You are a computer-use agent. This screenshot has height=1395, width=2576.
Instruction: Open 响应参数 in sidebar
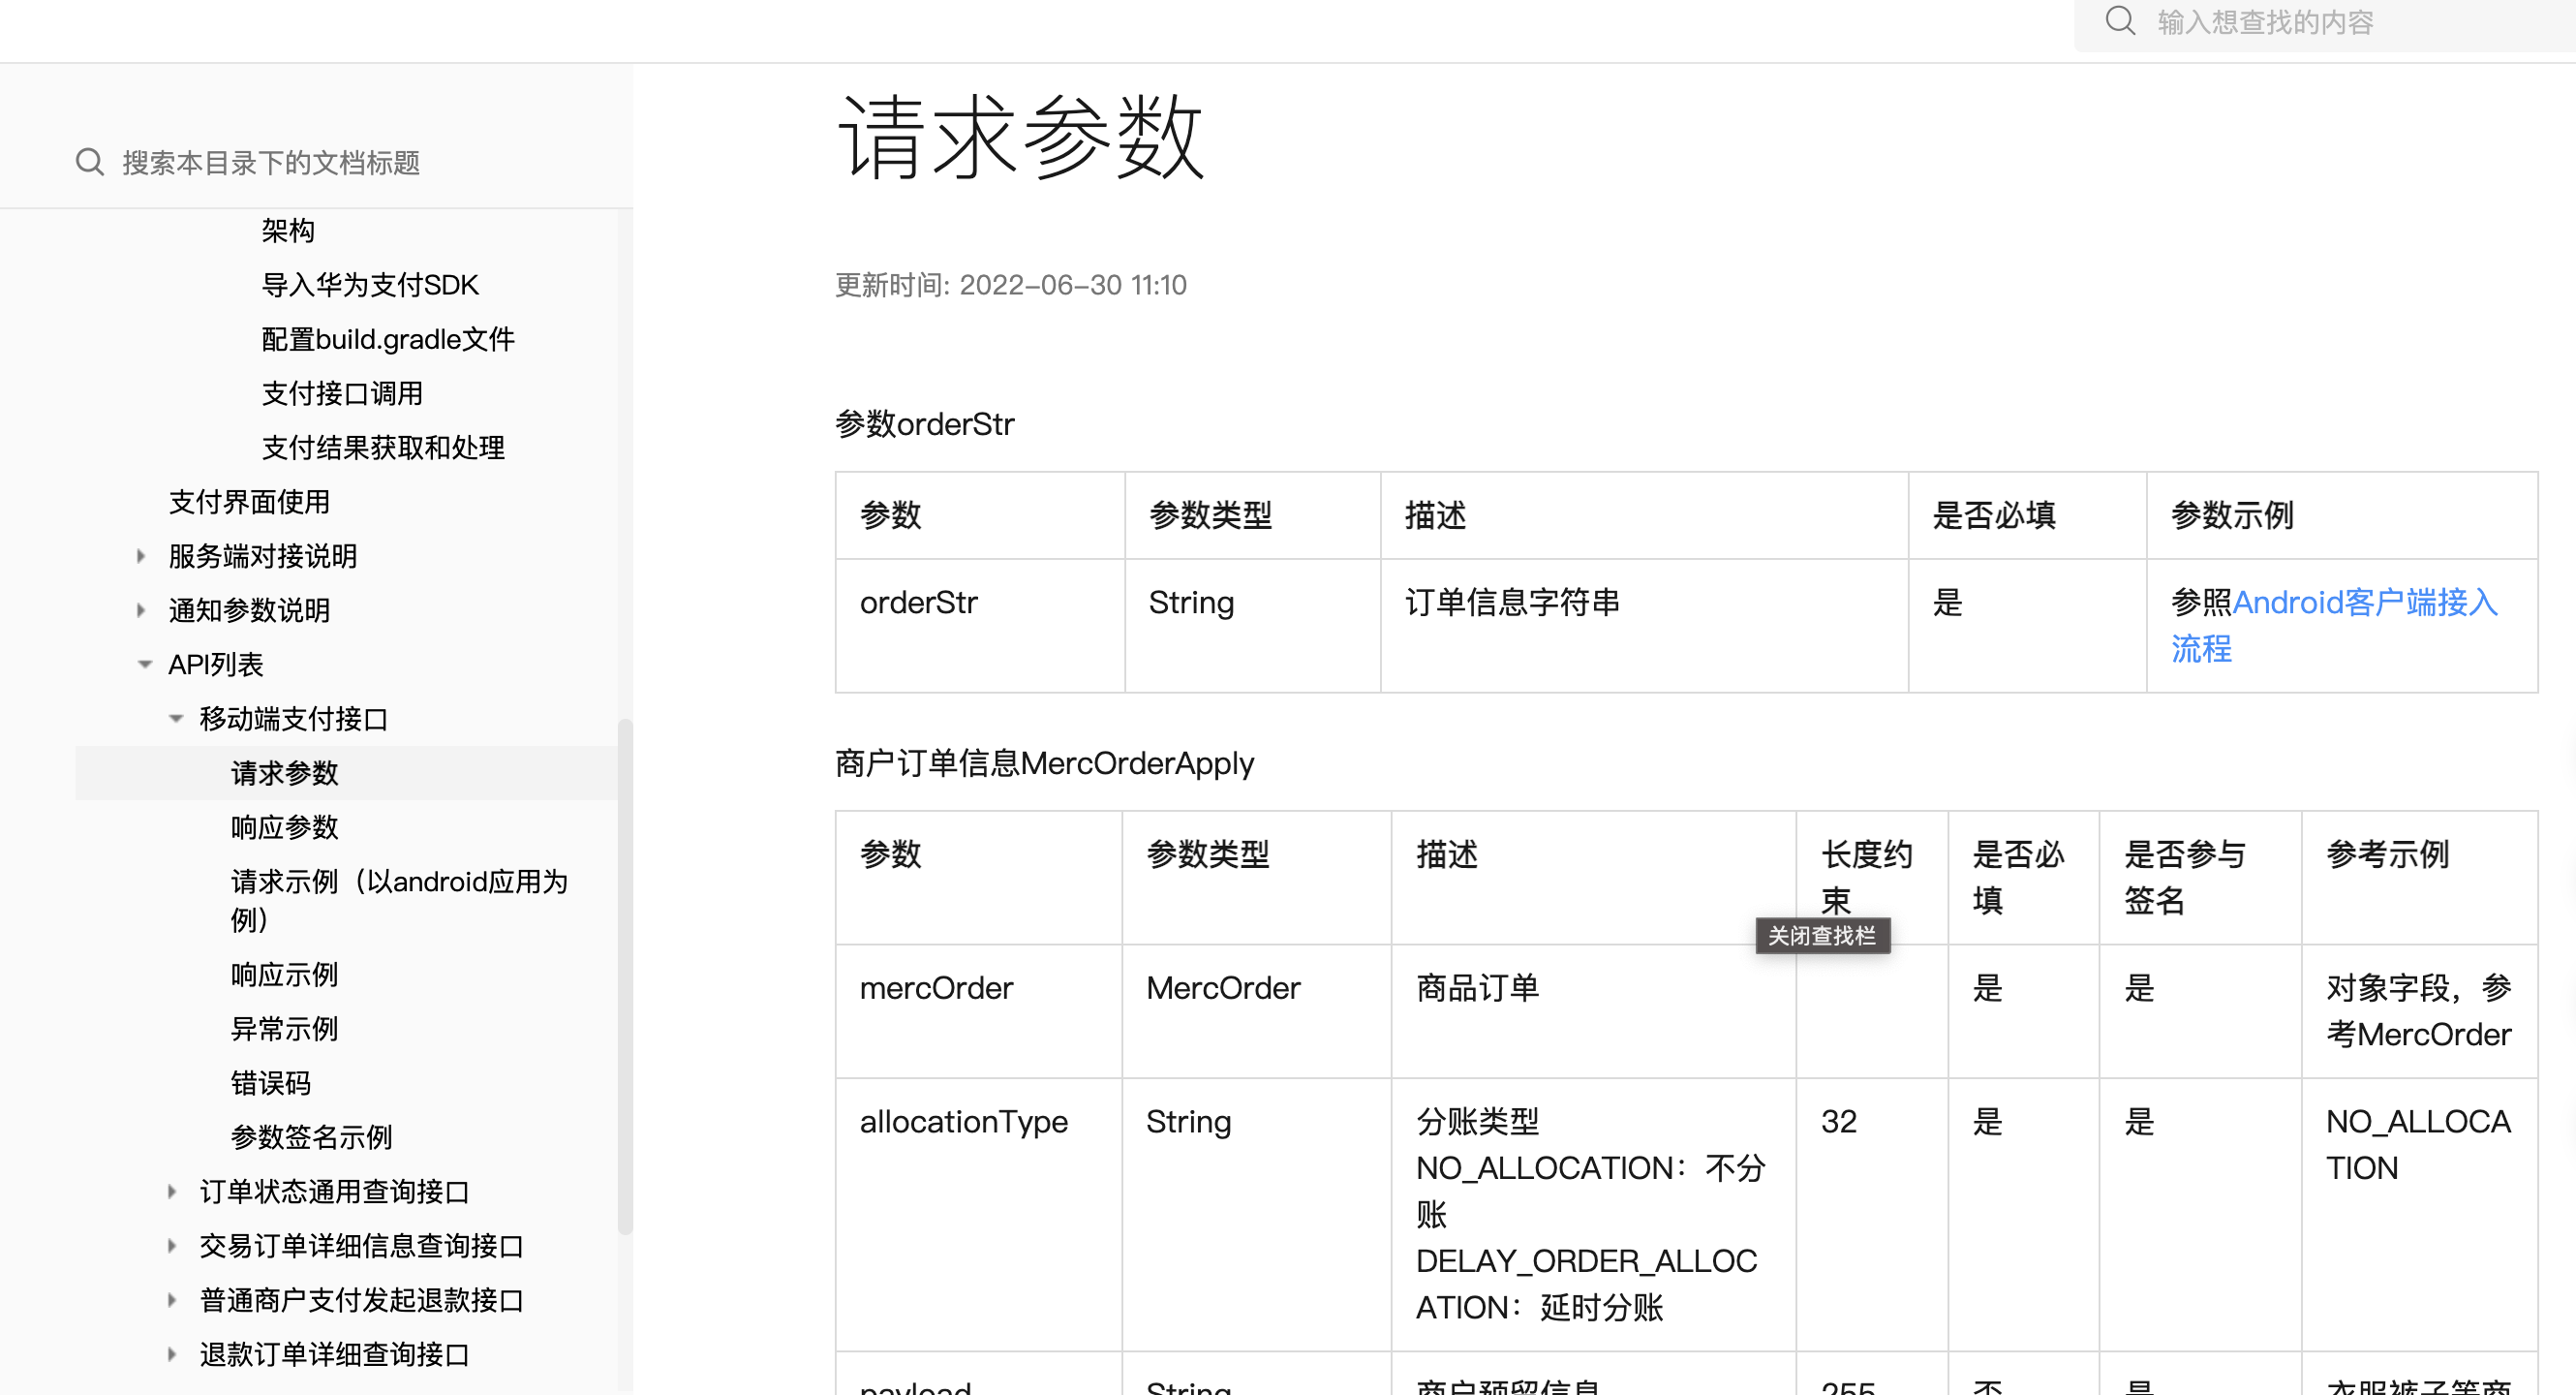284,827
